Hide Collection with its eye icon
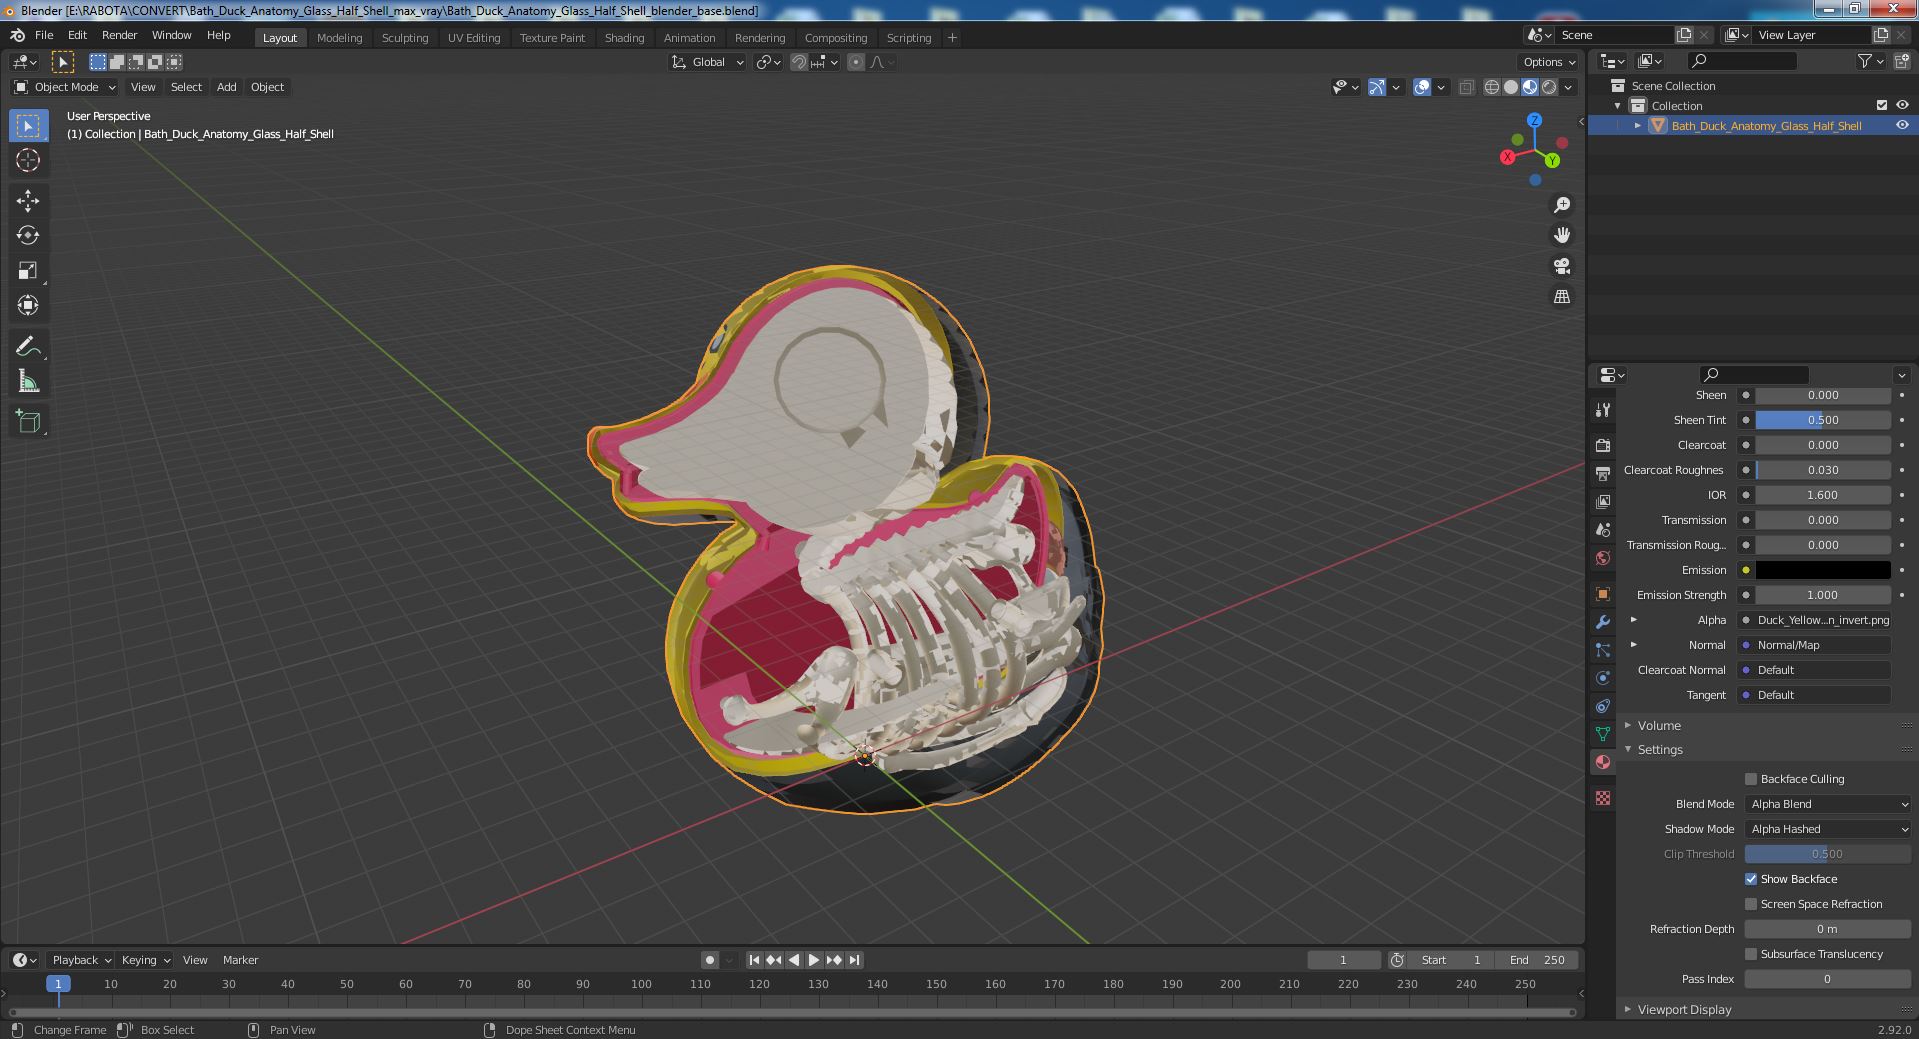 pyautogui.click(x=1902, y=105)
